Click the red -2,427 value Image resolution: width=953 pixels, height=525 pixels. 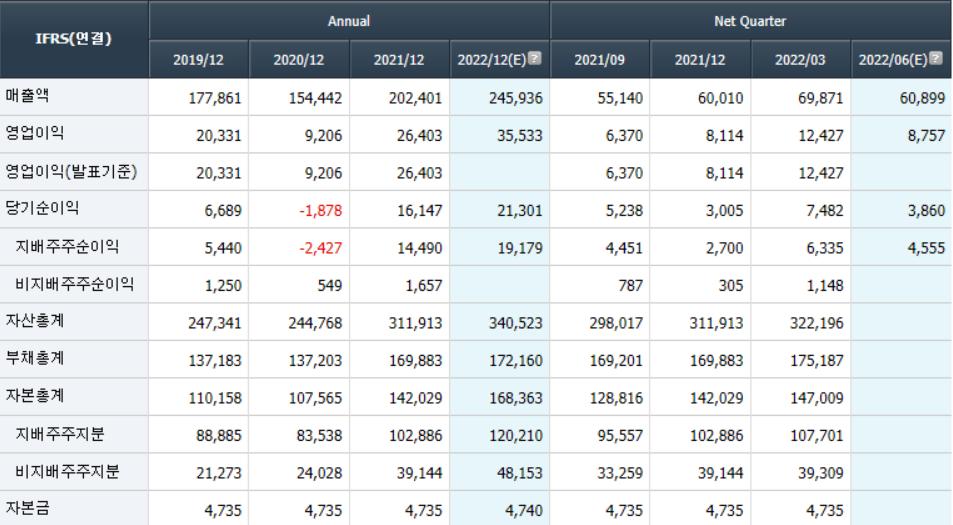[320, 249]
